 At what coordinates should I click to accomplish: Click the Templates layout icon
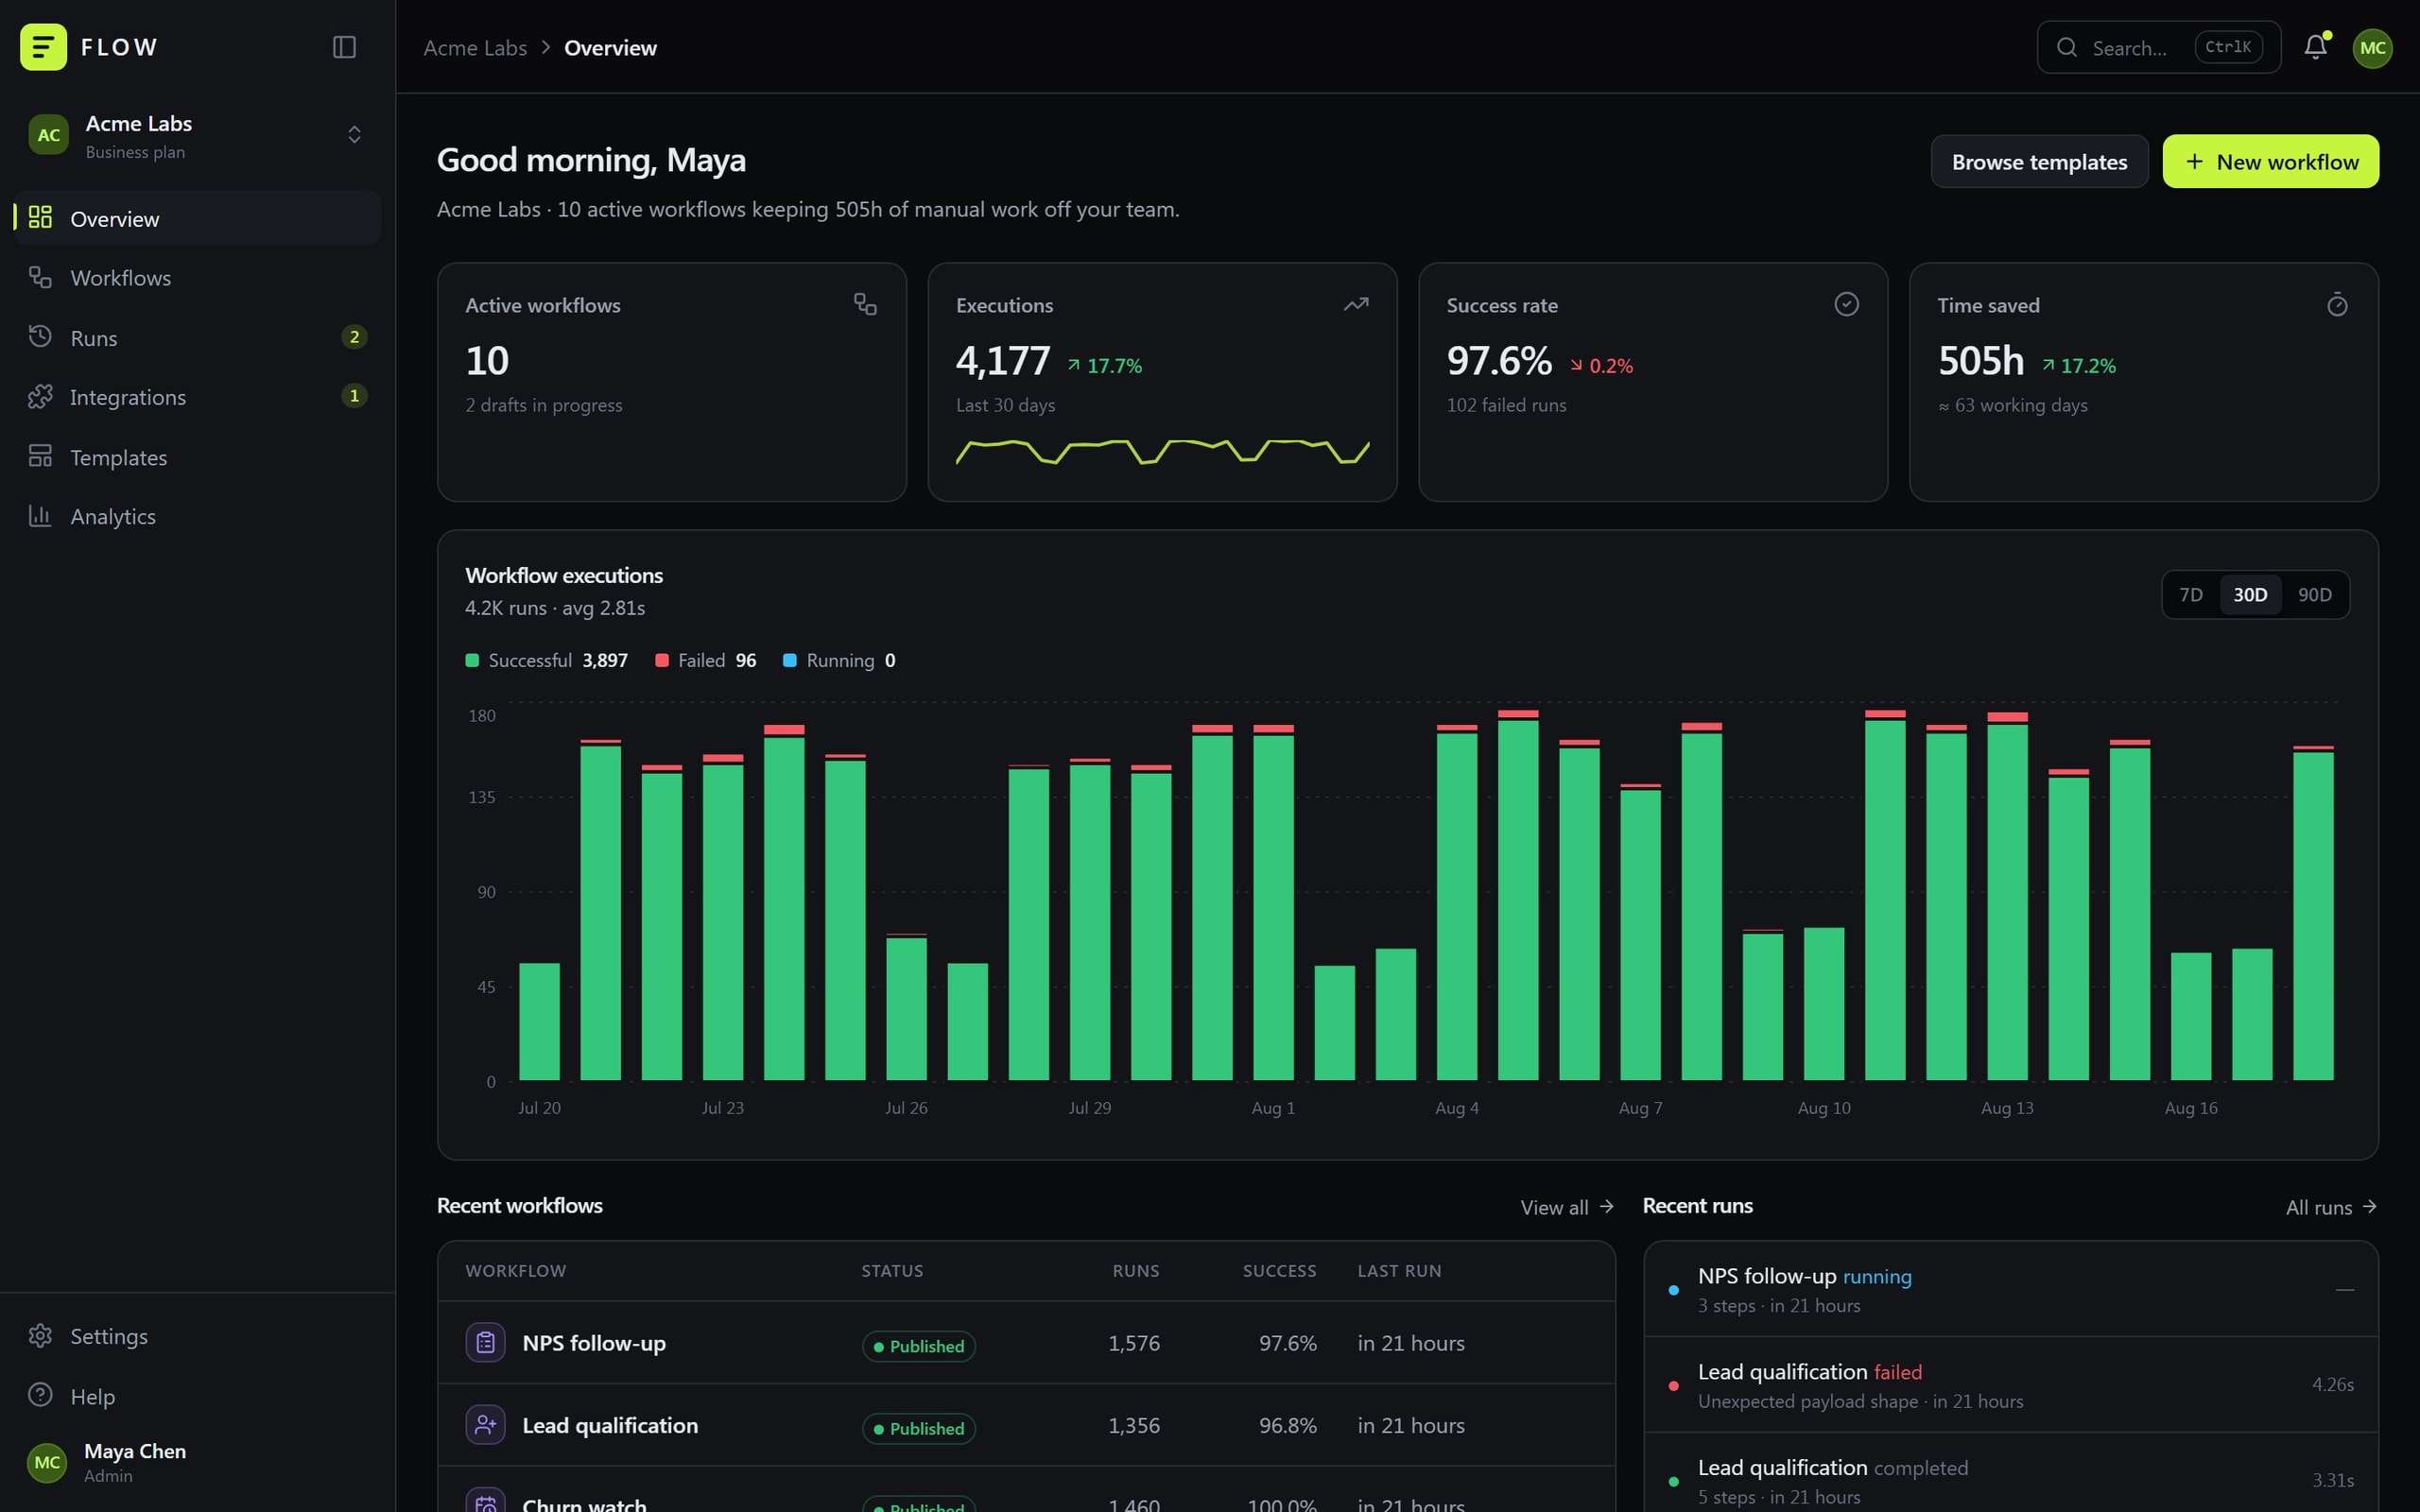coord(40,456)
